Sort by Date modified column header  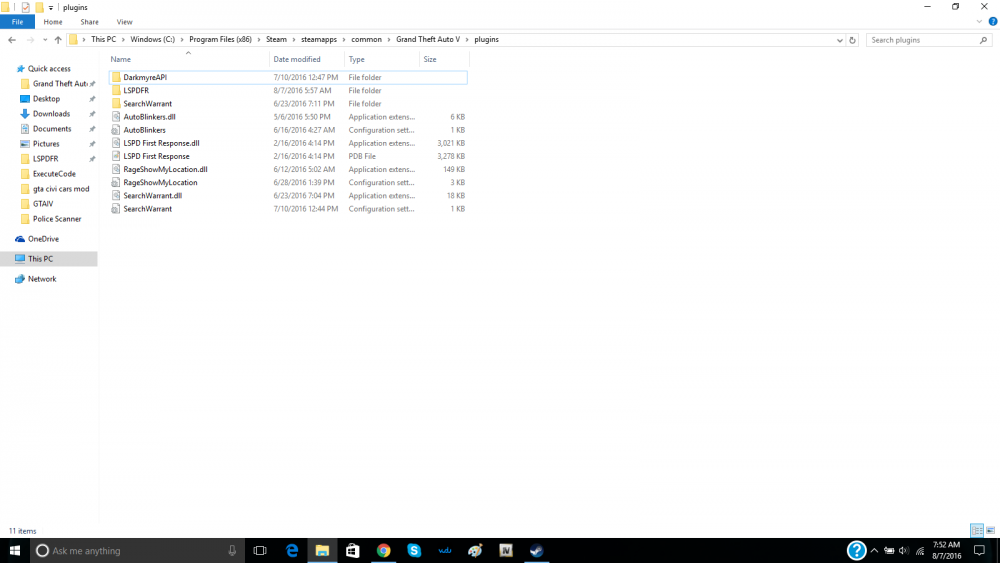point(307,59)
